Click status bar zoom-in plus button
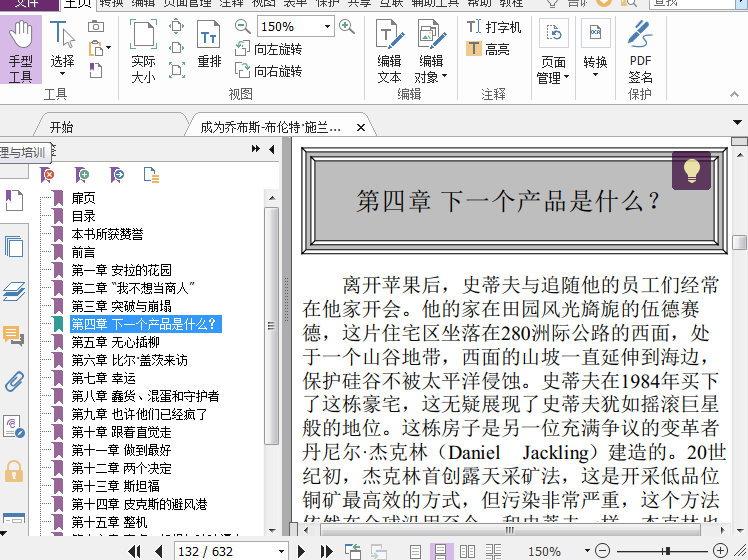 [x=720, y=551]
